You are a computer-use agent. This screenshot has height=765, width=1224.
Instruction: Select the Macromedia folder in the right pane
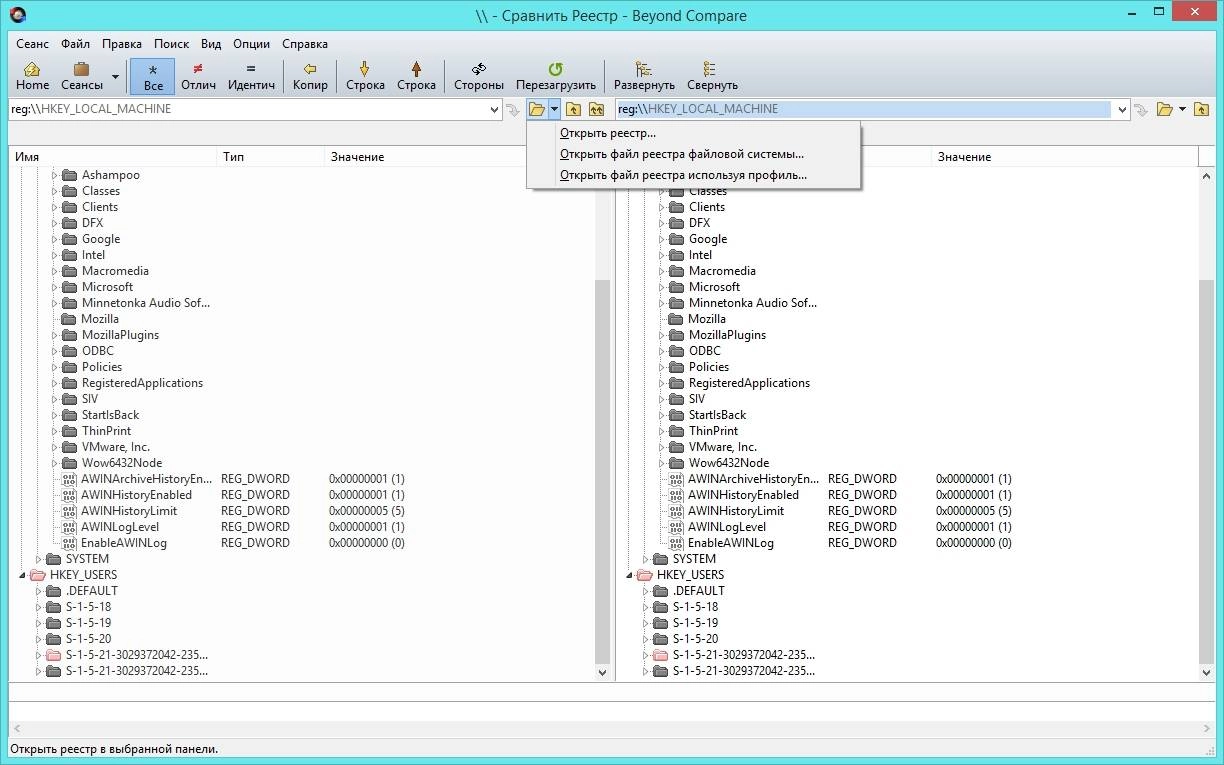coord(722,271)
